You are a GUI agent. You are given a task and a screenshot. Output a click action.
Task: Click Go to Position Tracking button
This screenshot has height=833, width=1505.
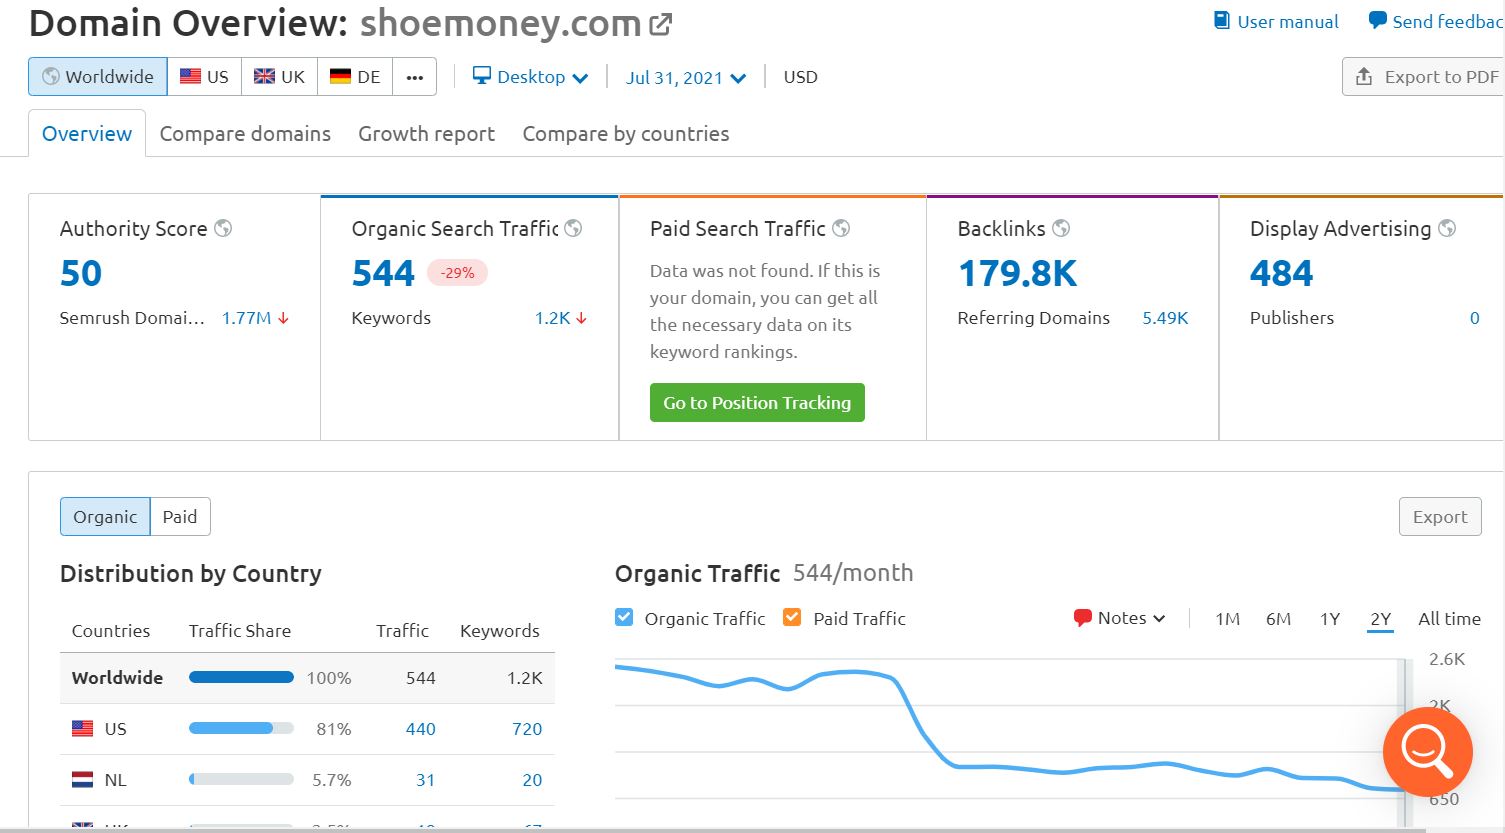click(x=757, y=403)
